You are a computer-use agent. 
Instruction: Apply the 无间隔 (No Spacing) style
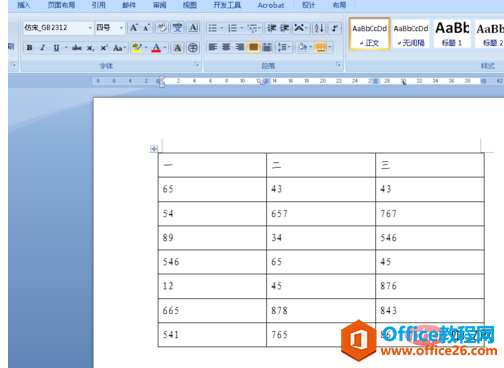click(411, 34)
